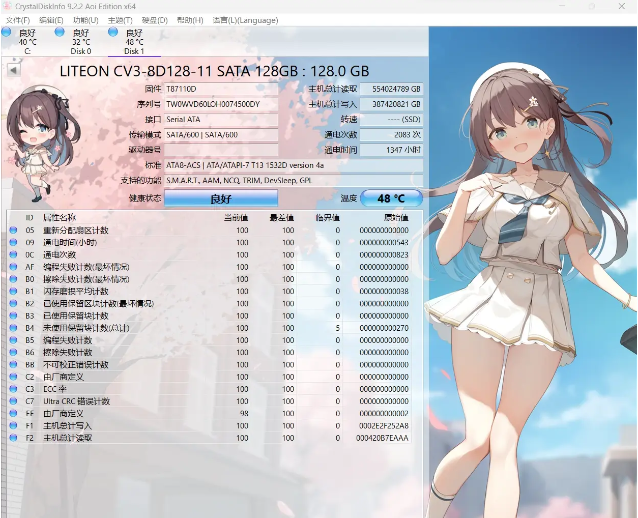Open the 功能(U) menu
This screenshot has height=518, width=638.
(86, 19)
